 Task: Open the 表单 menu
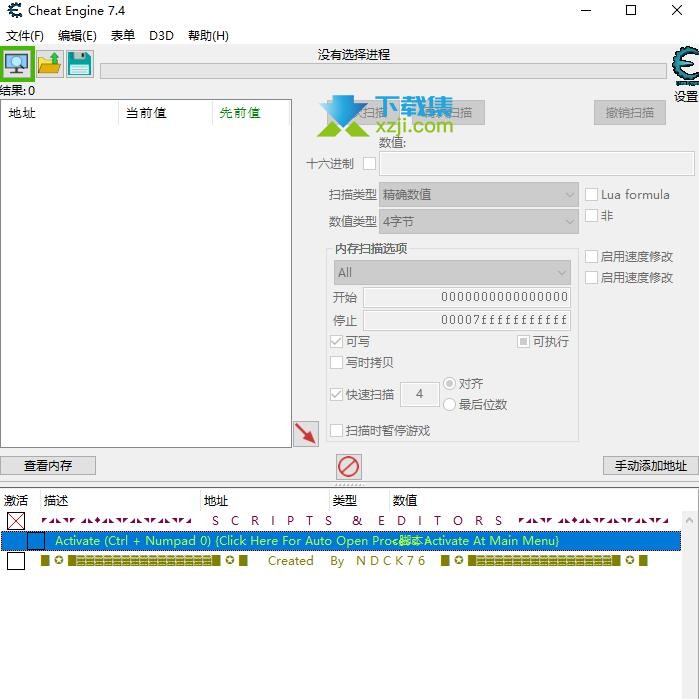coord(123,36)
